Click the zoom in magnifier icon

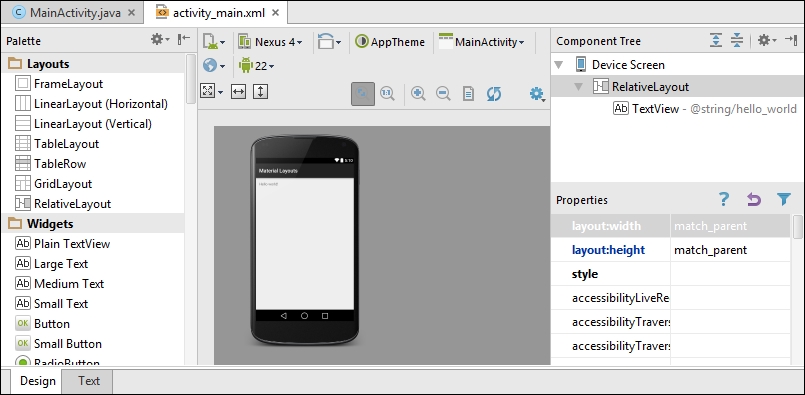pyautogui.click(x=418, y=93)
